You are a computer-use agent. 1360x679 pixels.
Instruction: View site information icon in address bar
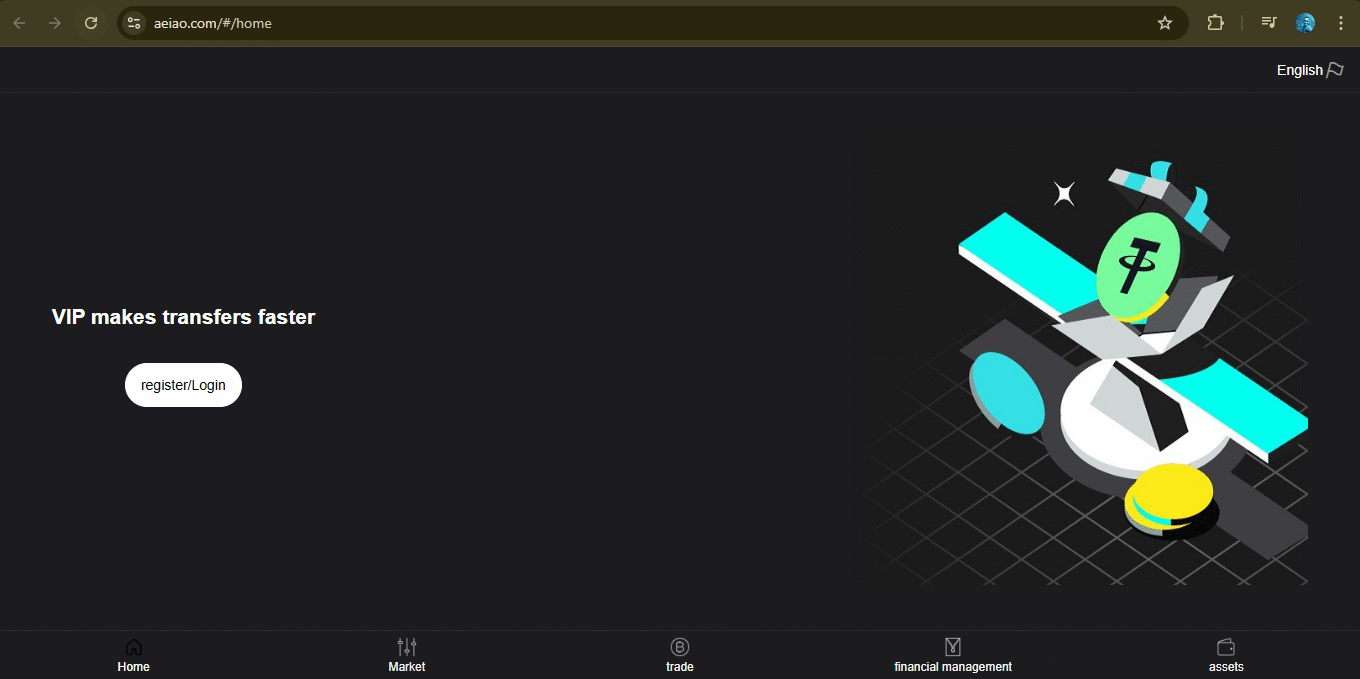coord(134,23)
